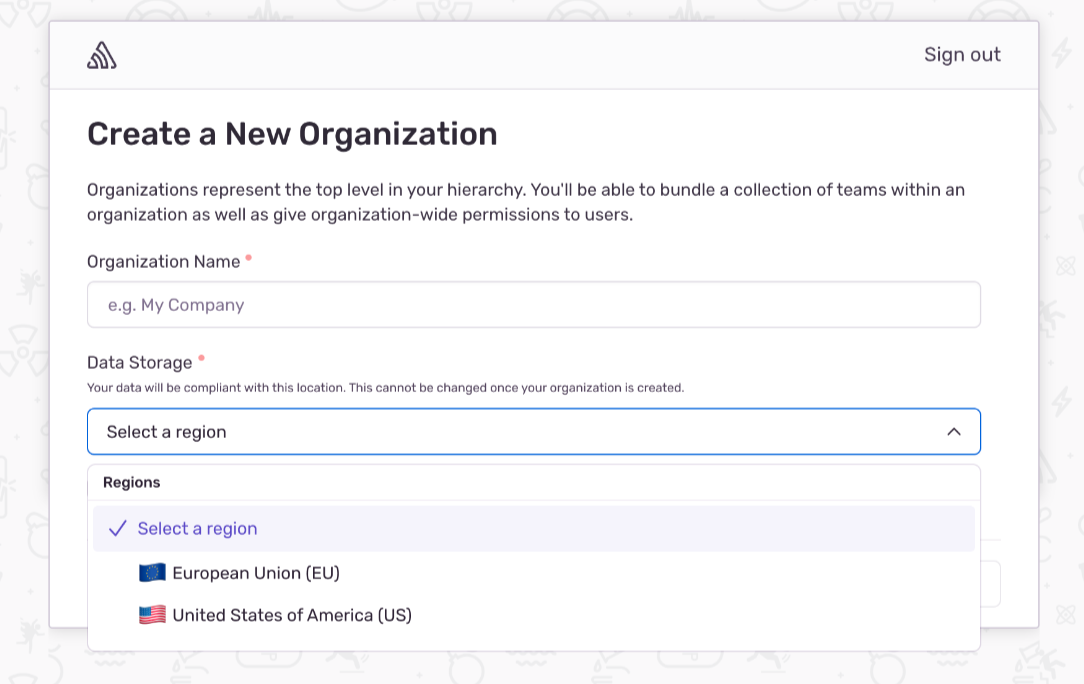Click the organizations description paragraph
The image size is (1084, 684).
coord(525,202)
